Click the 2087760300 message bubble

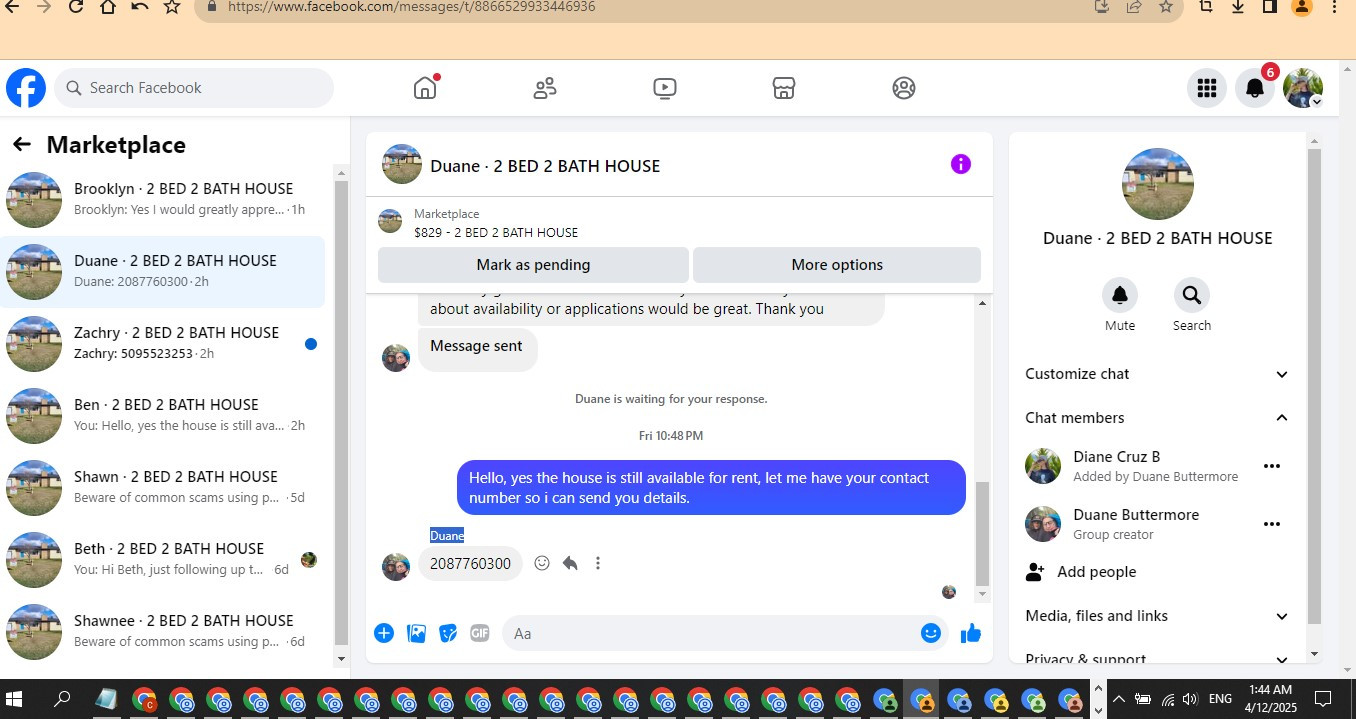coord(470,564)
